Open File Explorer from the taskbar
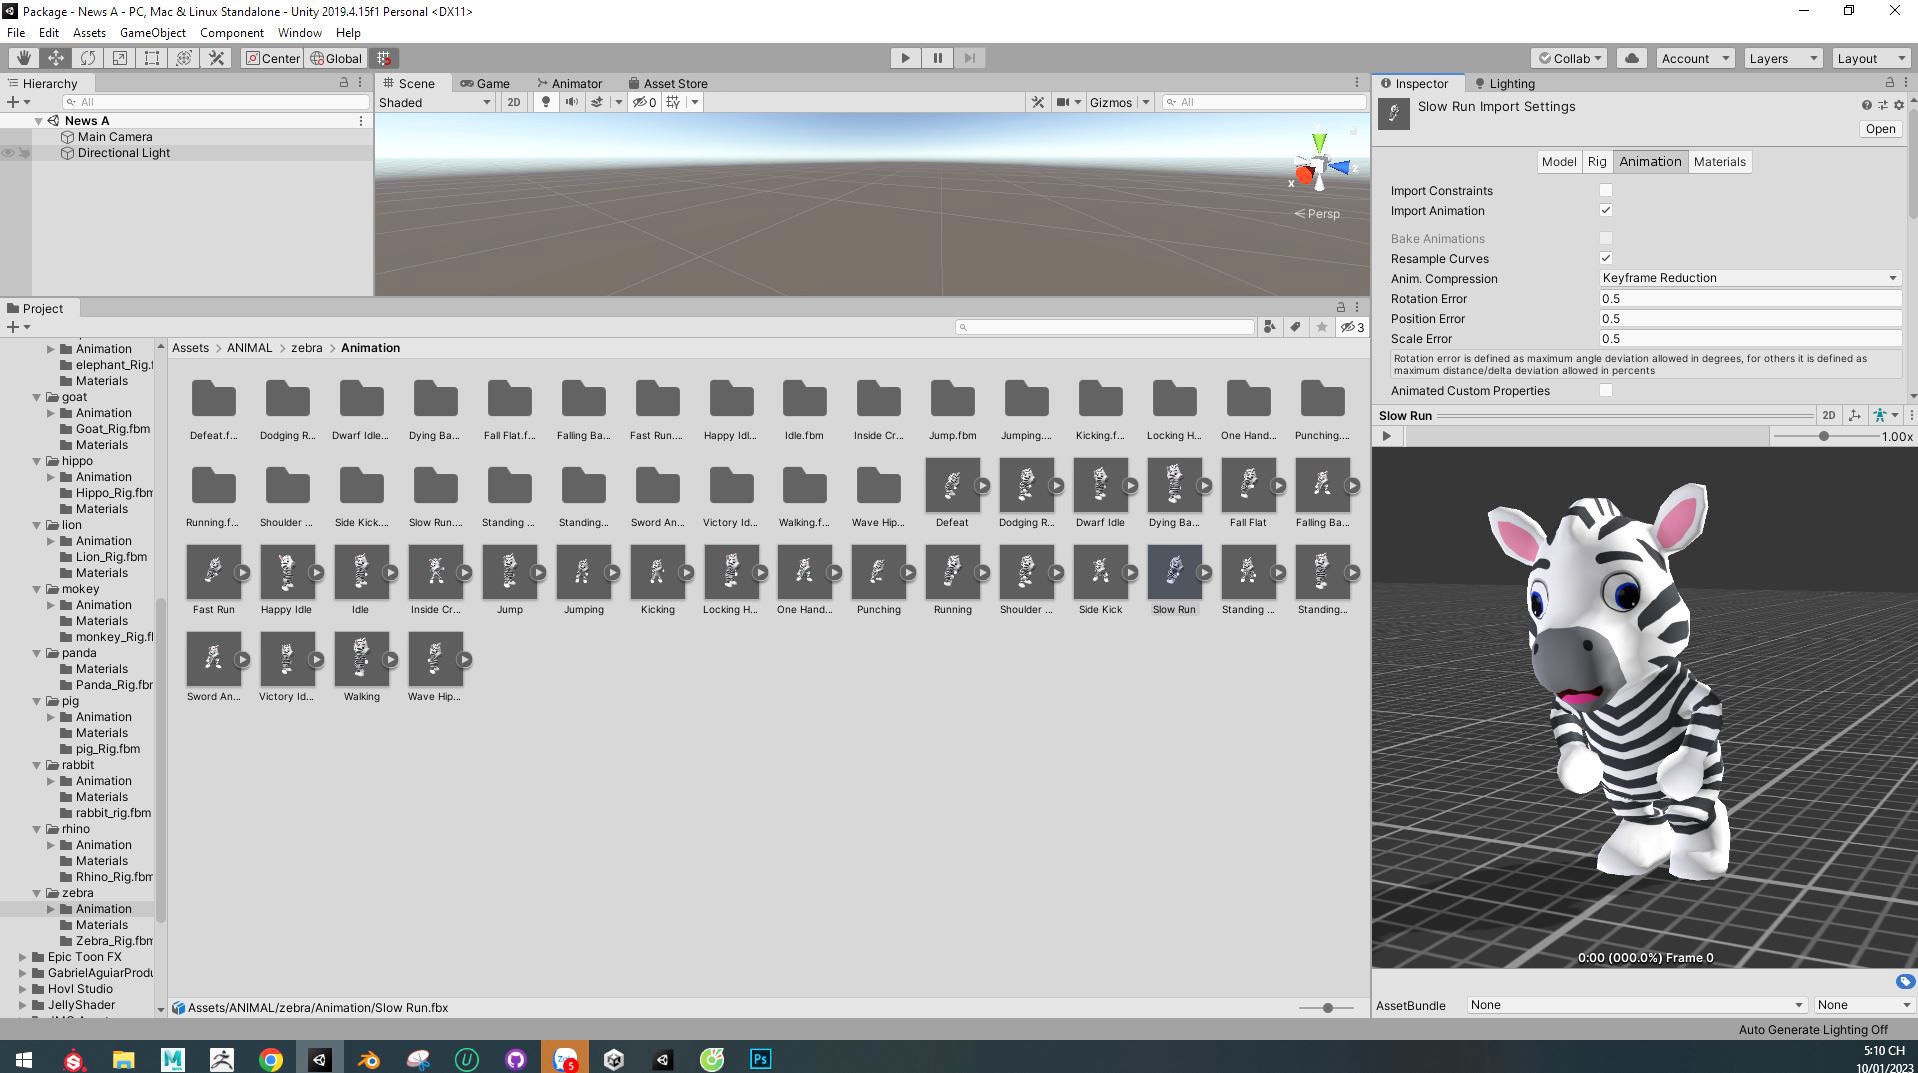Image resolution: width=1918 pixels, height=1073 pixels. click(x=123, y=1059)
